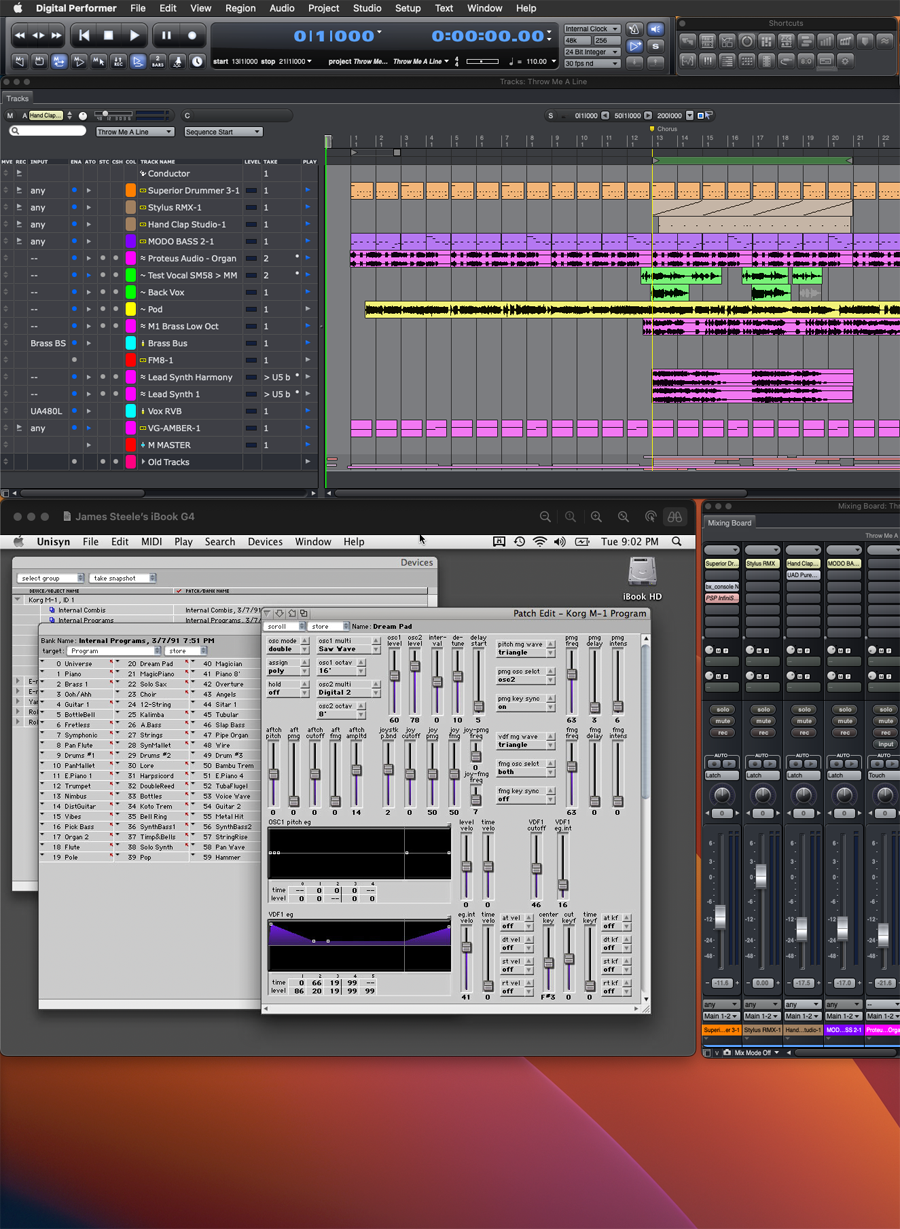Open the Region menu

[240, 8]
